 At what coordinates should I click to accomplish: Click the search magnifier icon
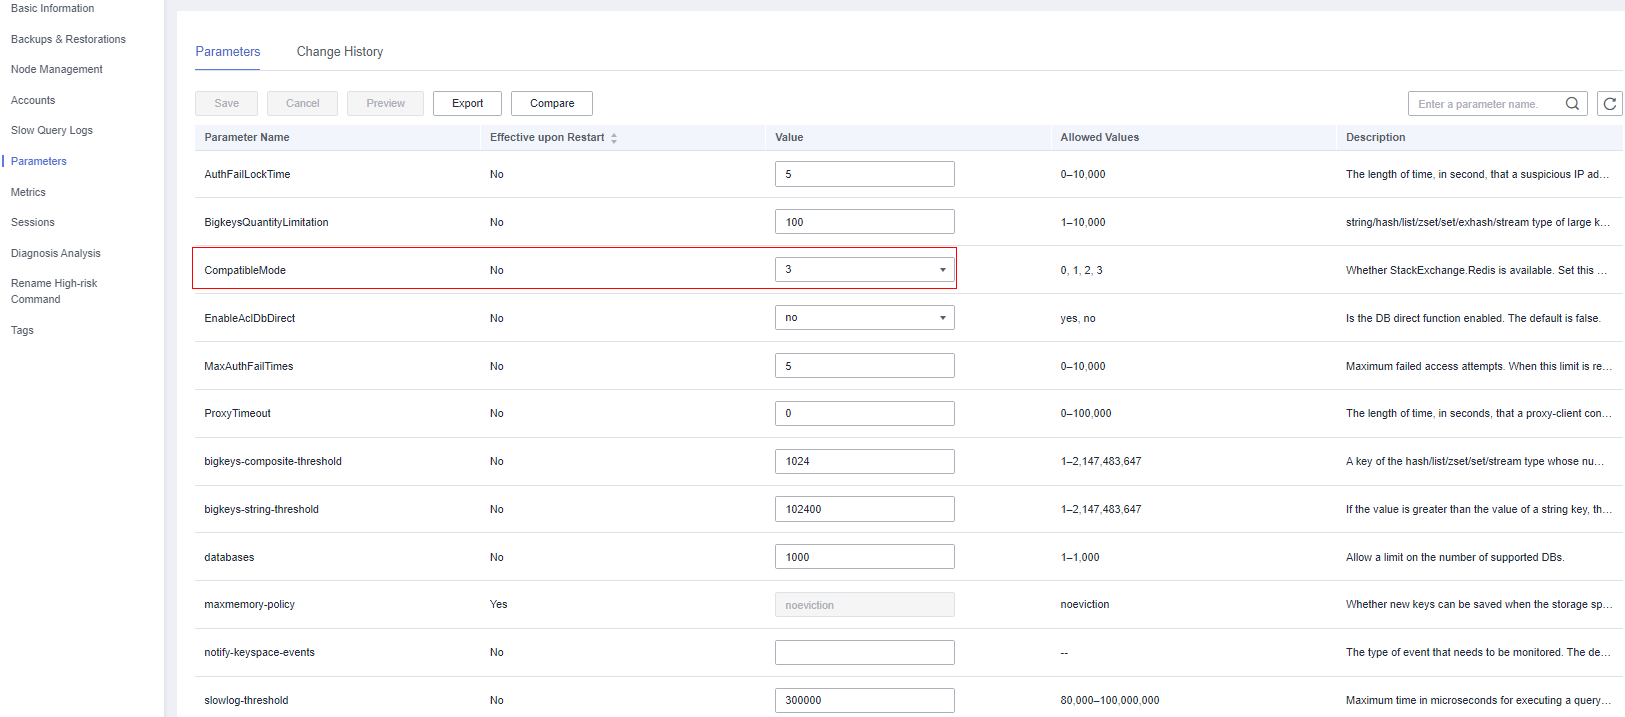pyautogui.click(x=1572, y=104)
